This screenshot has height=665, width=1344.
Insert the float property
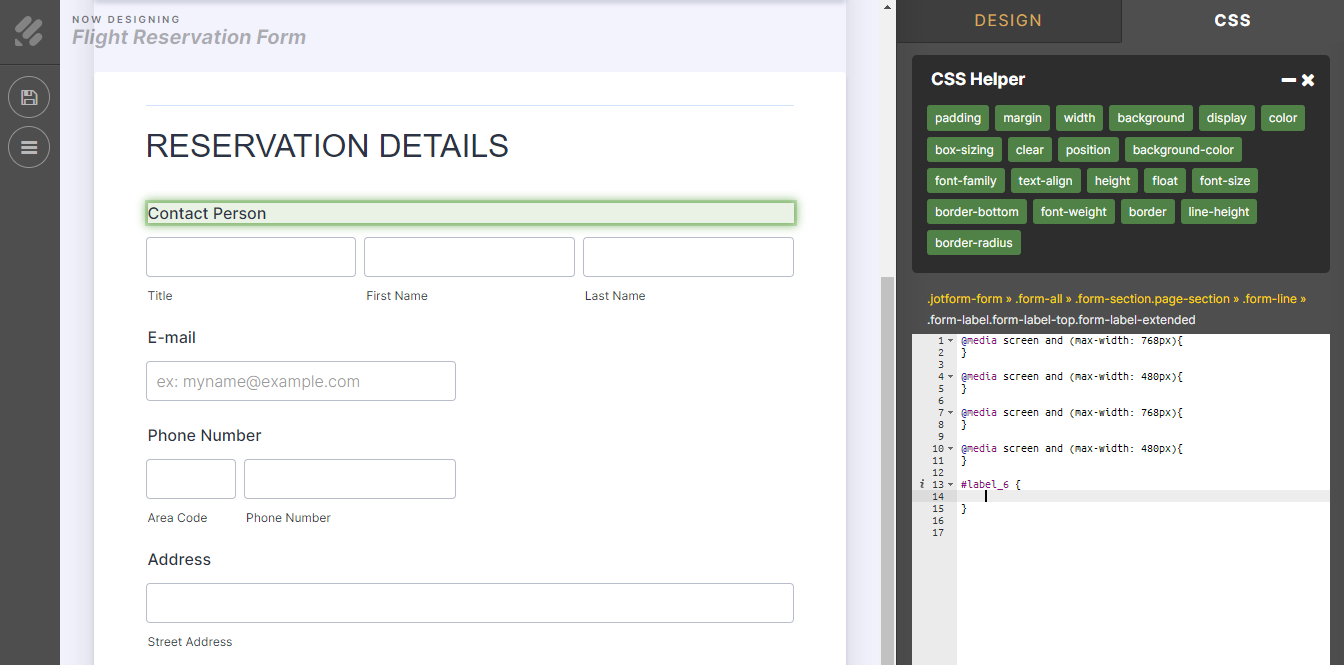[1165, 181]
